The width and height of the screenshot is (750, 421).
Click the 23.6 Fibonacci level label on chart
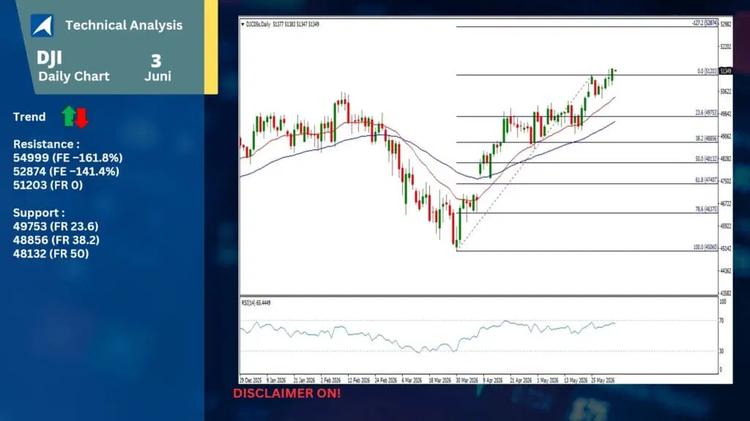click(706, 113)
